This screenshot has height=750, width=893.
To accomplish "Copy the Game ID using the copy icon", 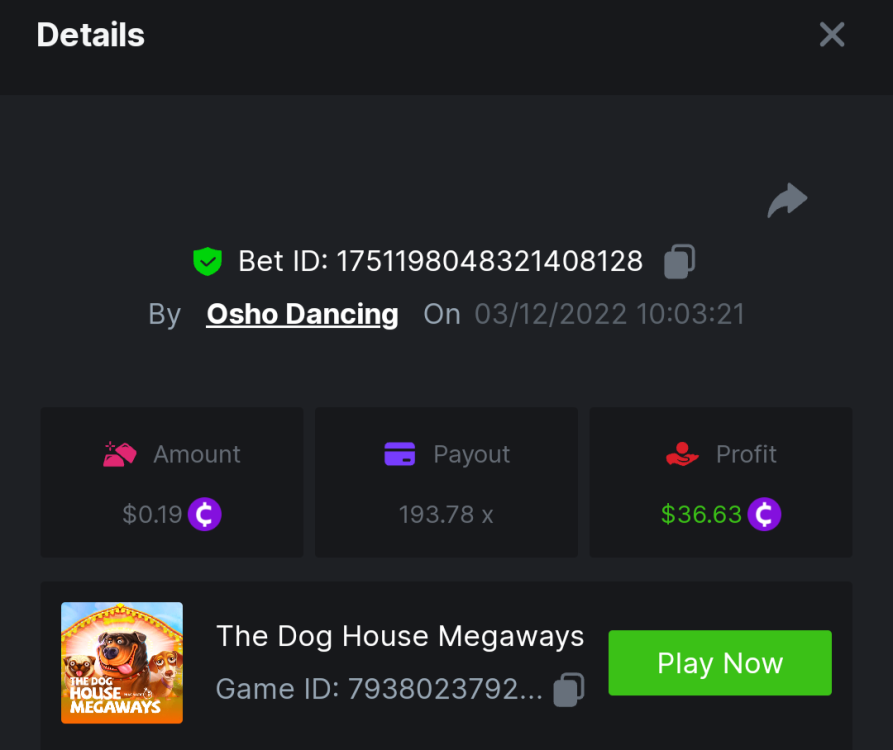I will pos(569,689).
